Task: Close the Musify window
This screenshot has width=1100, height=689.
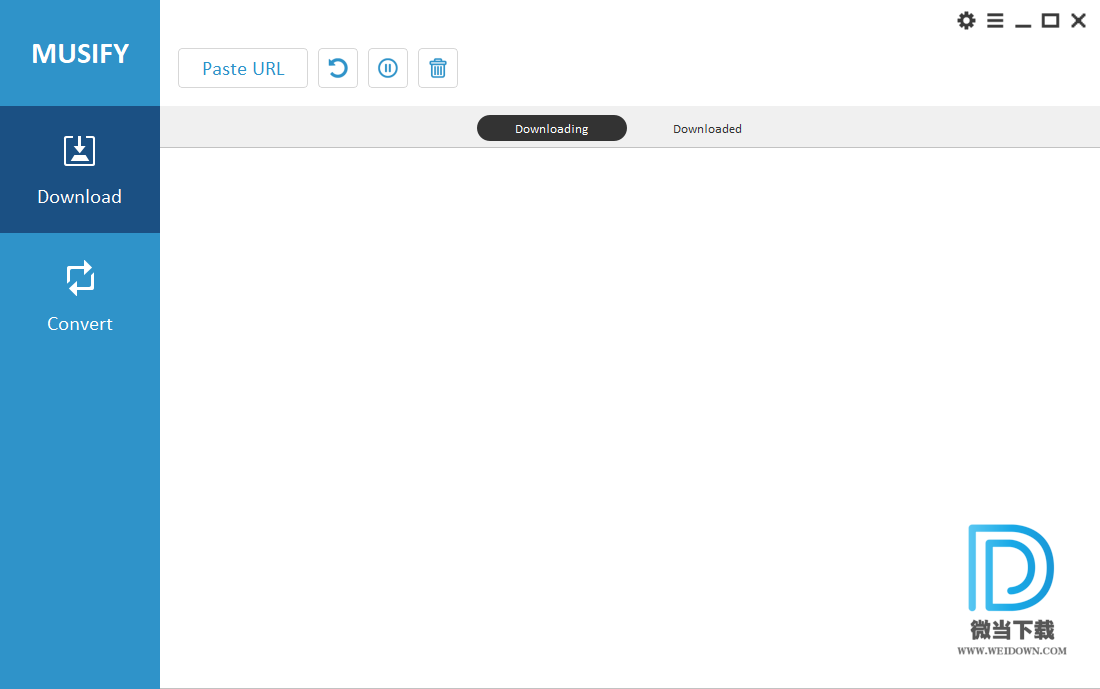Action: coord(1078,20)
